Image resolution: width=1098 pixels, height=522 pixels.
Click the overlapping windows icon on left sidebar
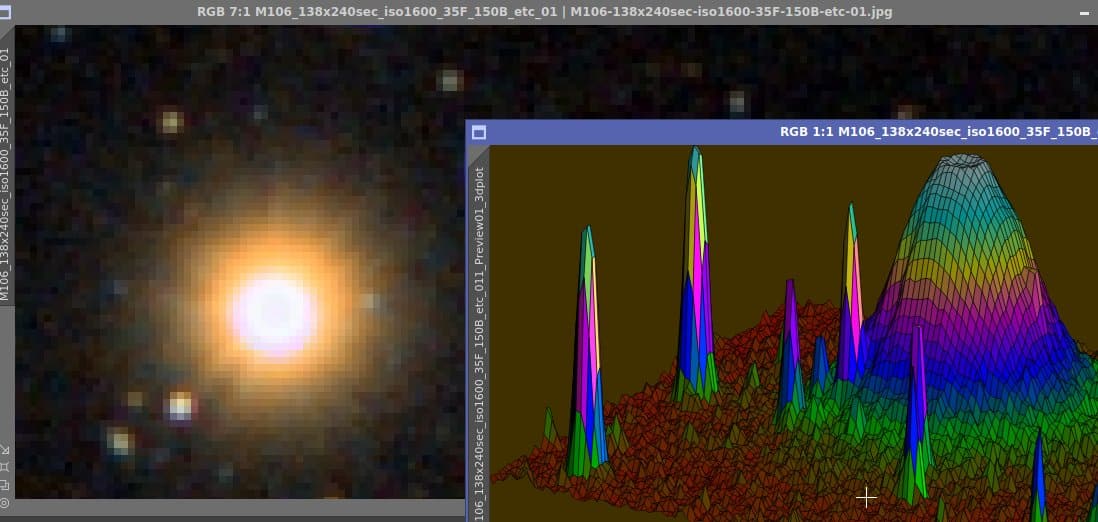pyautogui.click(x=5, y=485)
